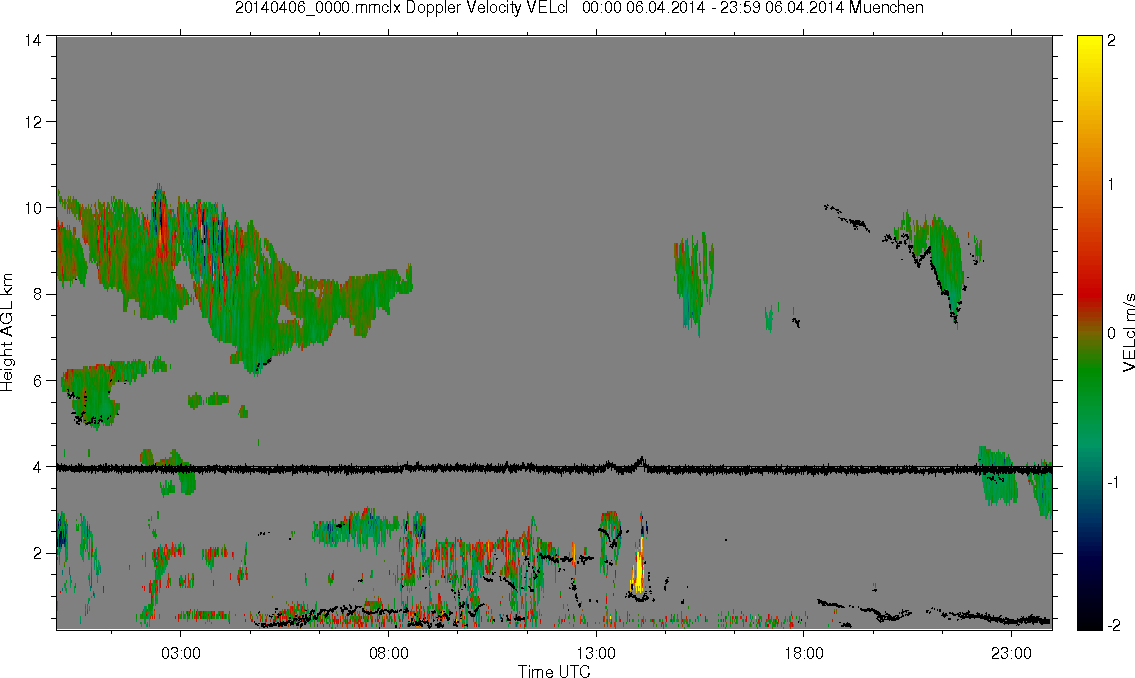This screenshot has width=1135, height=678.
Task: Click the '12' height tick label
Action: tap(33, 122)
